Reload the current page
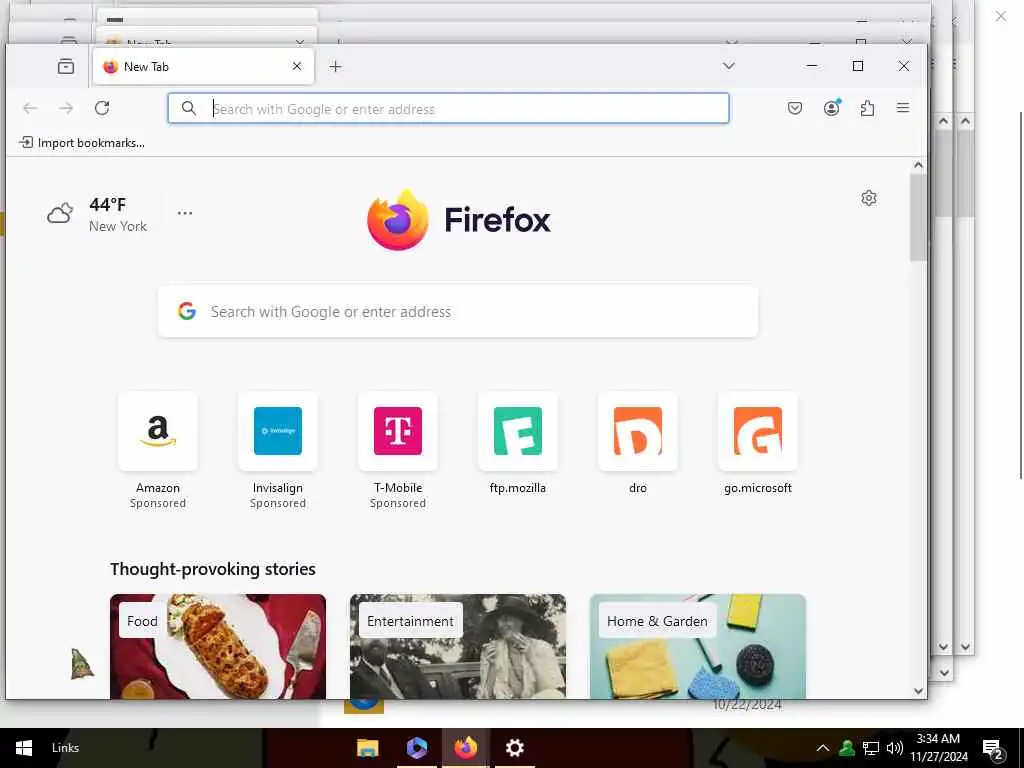Screen dimensions: 1024x768 pyautogui.click(x=102, y=108)
